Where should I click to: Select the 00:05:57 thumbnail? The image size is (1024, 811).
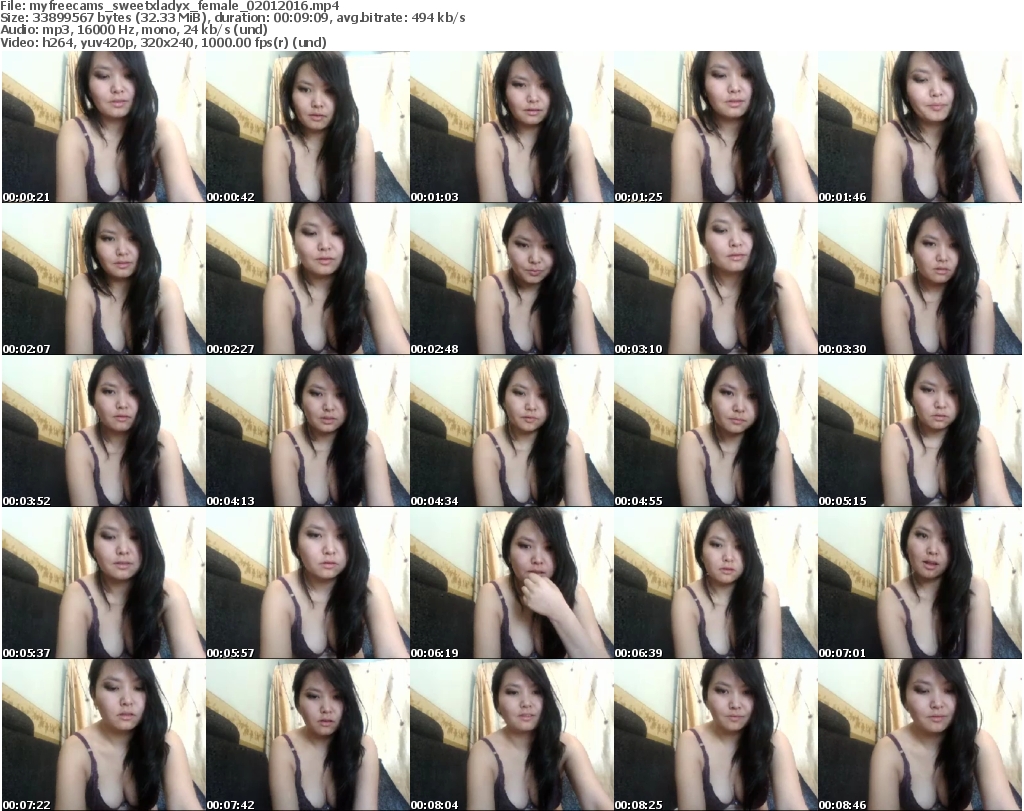pos(308,583)
